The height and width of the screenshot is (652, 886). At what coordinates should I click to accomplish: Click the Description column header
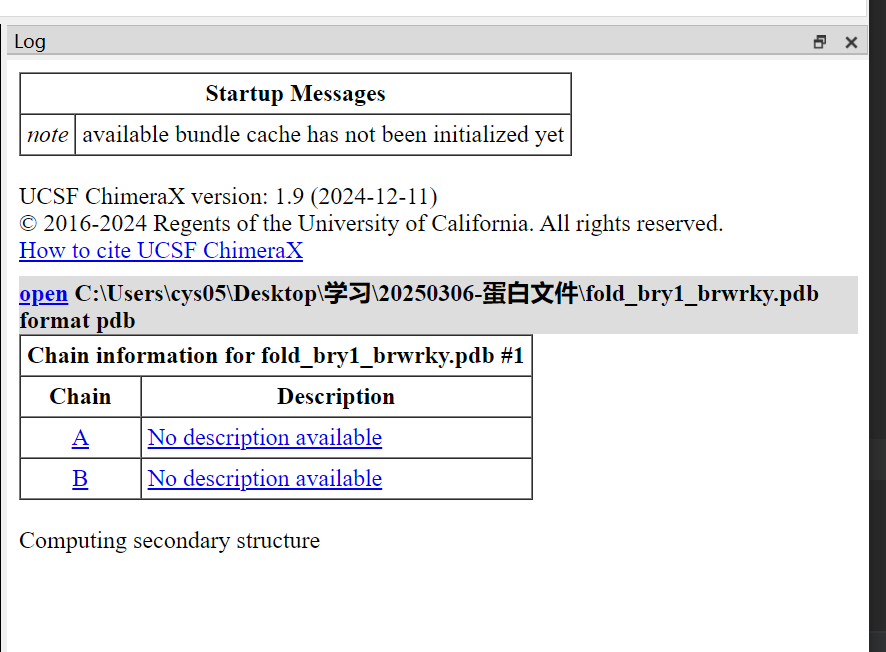point(336,397)
